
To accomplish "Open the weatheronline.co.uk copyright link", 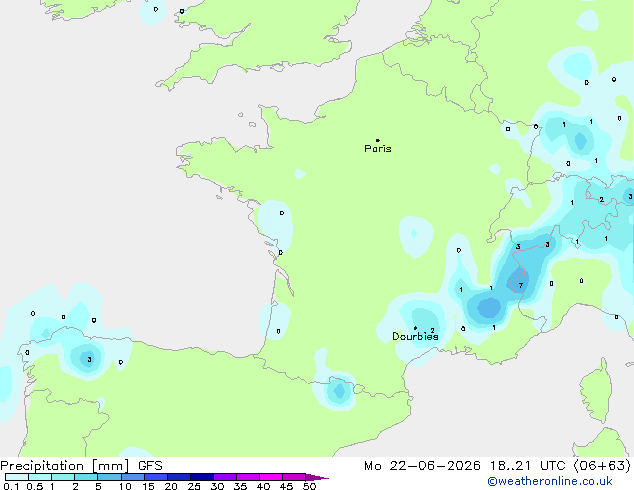I will (550, 481).
